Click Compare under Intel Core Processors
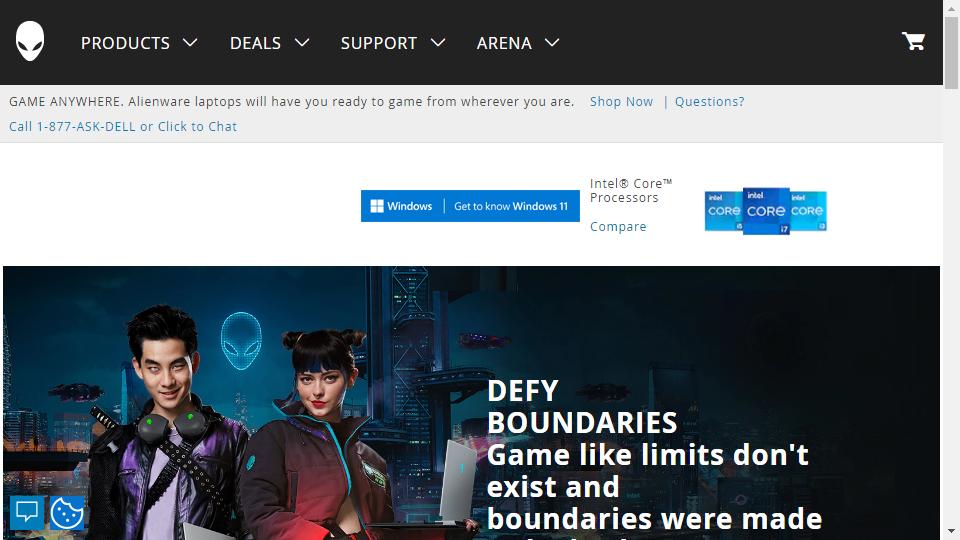 tap(618, 227)
